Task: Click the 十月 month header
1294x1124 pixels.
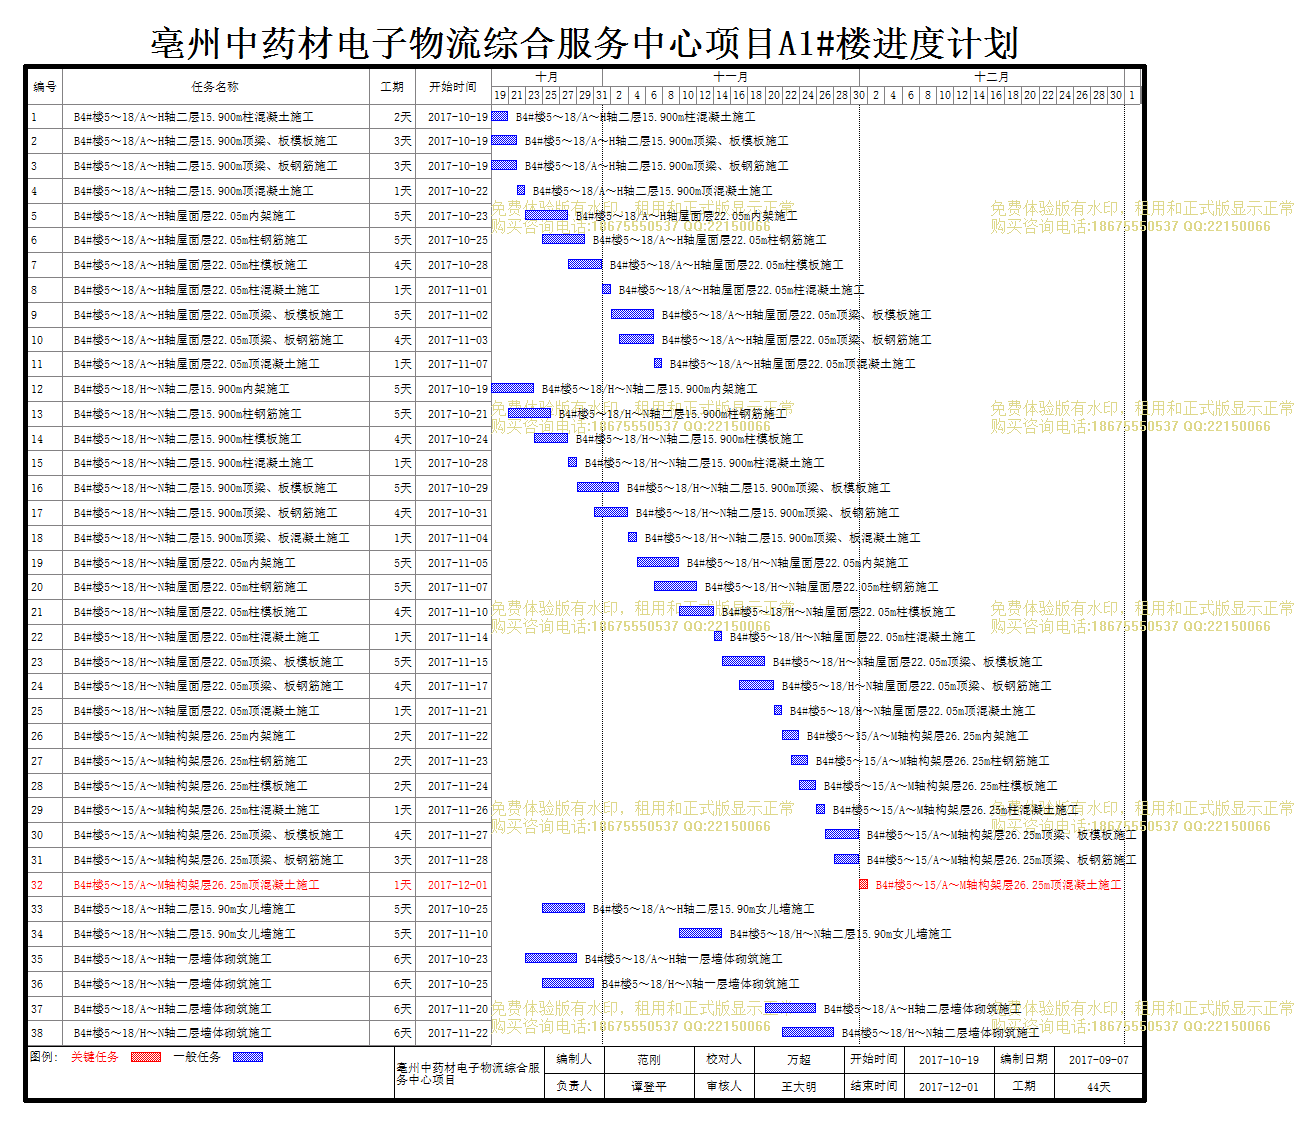Action: (547, 76)
